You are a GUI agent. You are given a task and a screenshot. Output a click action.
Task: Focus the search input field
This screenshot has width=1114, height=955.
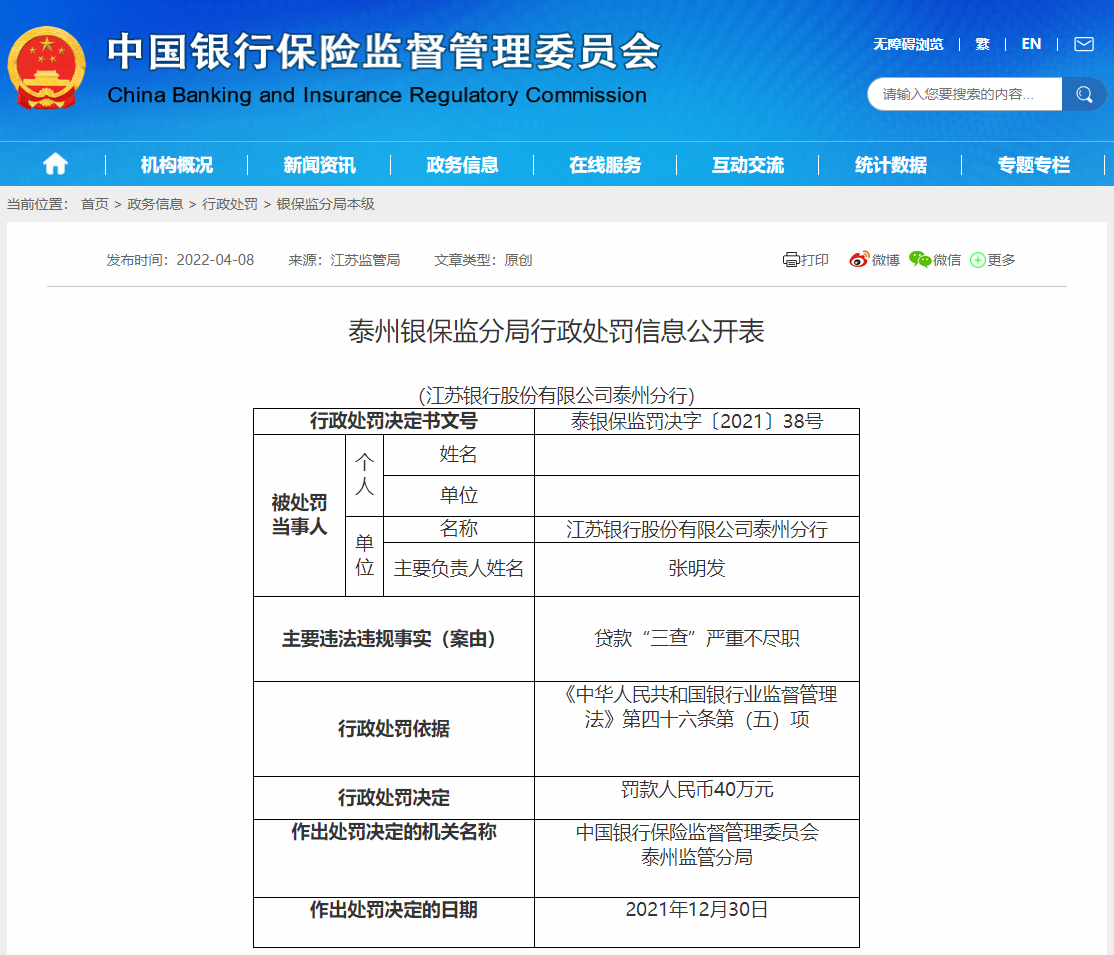pyautogui.click(x=964, y=94)
